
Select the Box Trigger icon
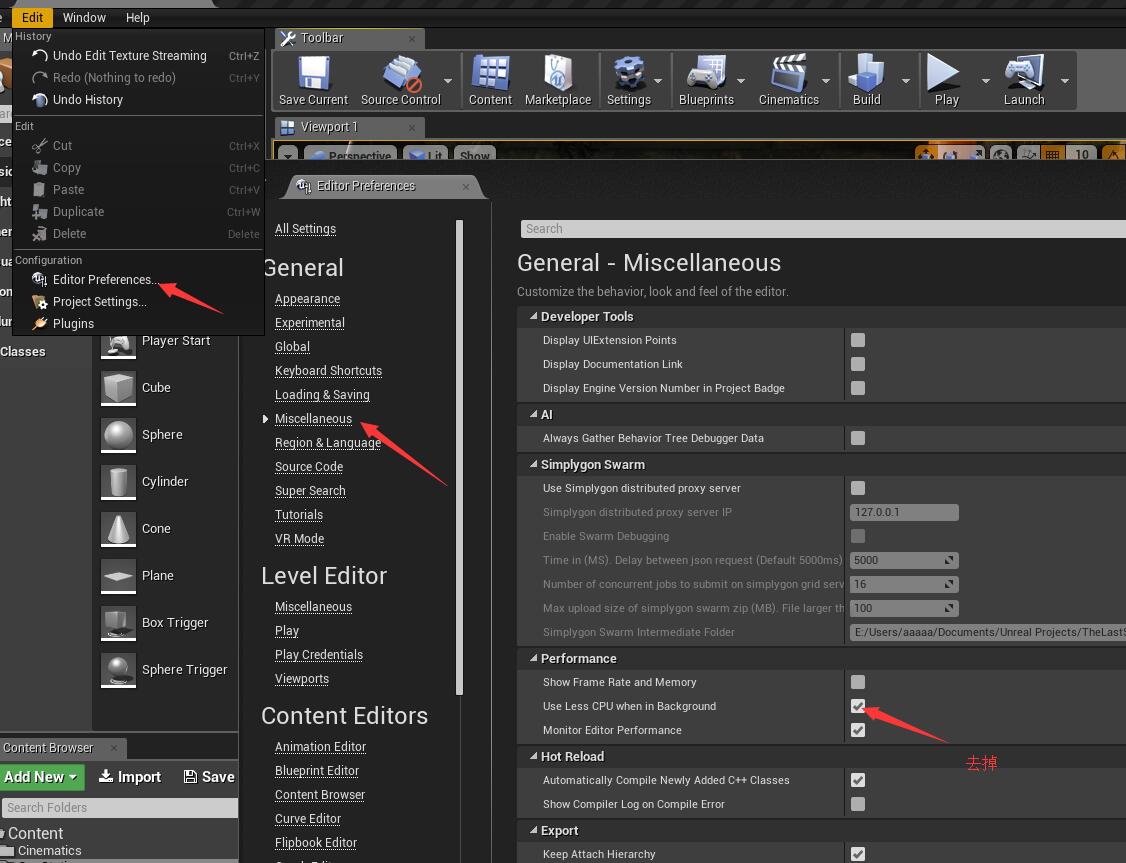click(x=118, y=623)
